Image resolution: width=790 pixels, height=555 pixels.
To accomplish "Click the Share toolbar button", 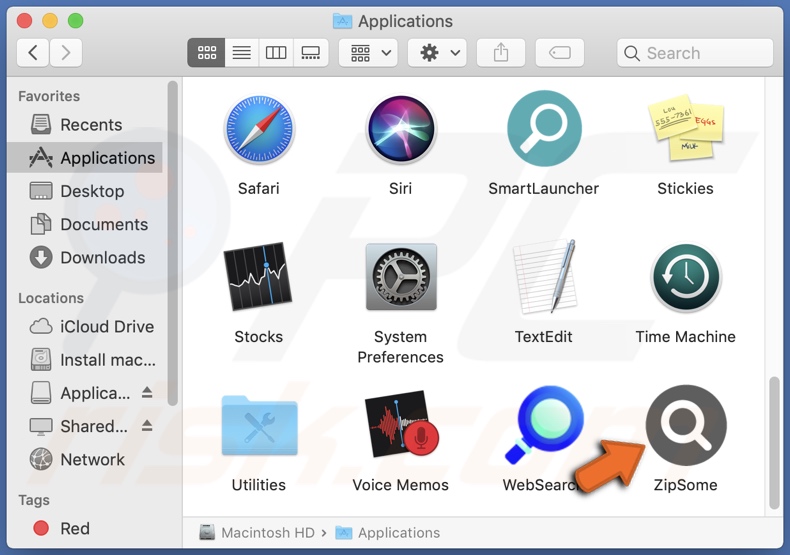I will pyautogui.click(x=501, y=53).
